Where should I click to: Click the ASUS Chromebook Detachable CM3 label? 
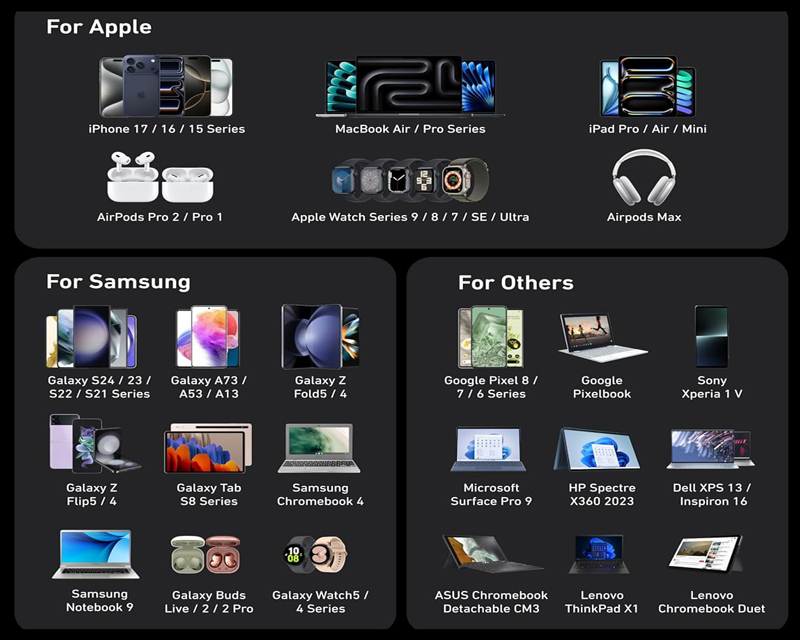pyautogui.click(x=491, y=602)
